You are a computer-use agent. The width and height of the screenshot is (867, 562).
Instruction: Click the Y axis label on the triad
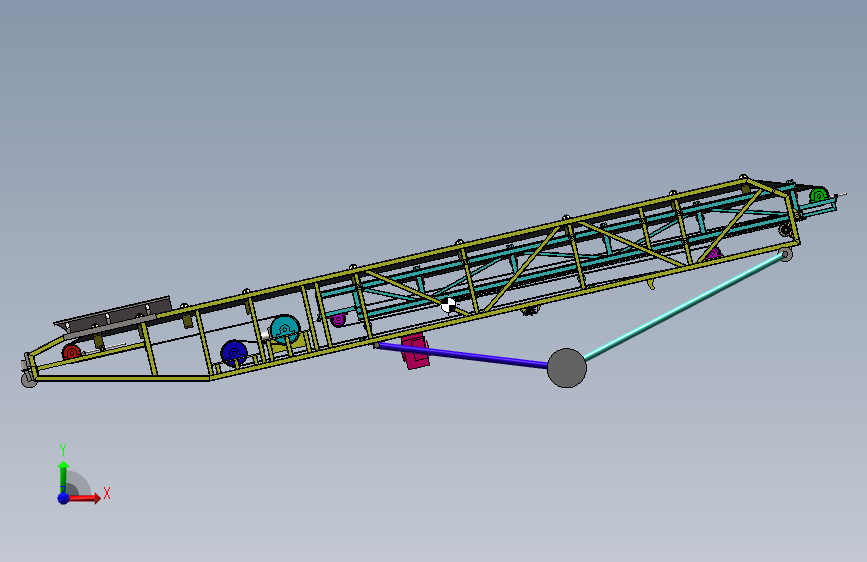point(63,449)
